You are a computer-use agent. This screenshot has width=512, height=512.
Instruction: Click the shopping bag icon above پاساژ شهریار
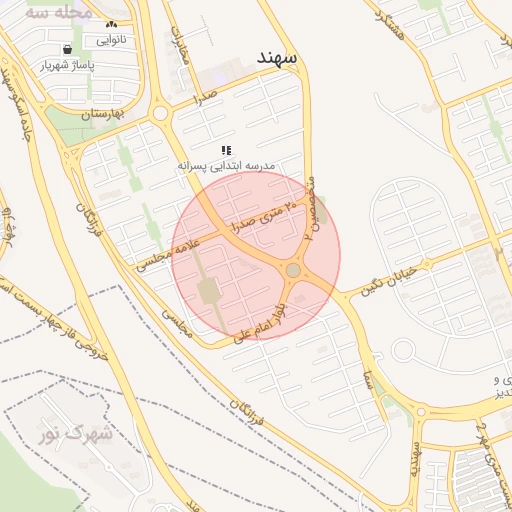(67, 50)
